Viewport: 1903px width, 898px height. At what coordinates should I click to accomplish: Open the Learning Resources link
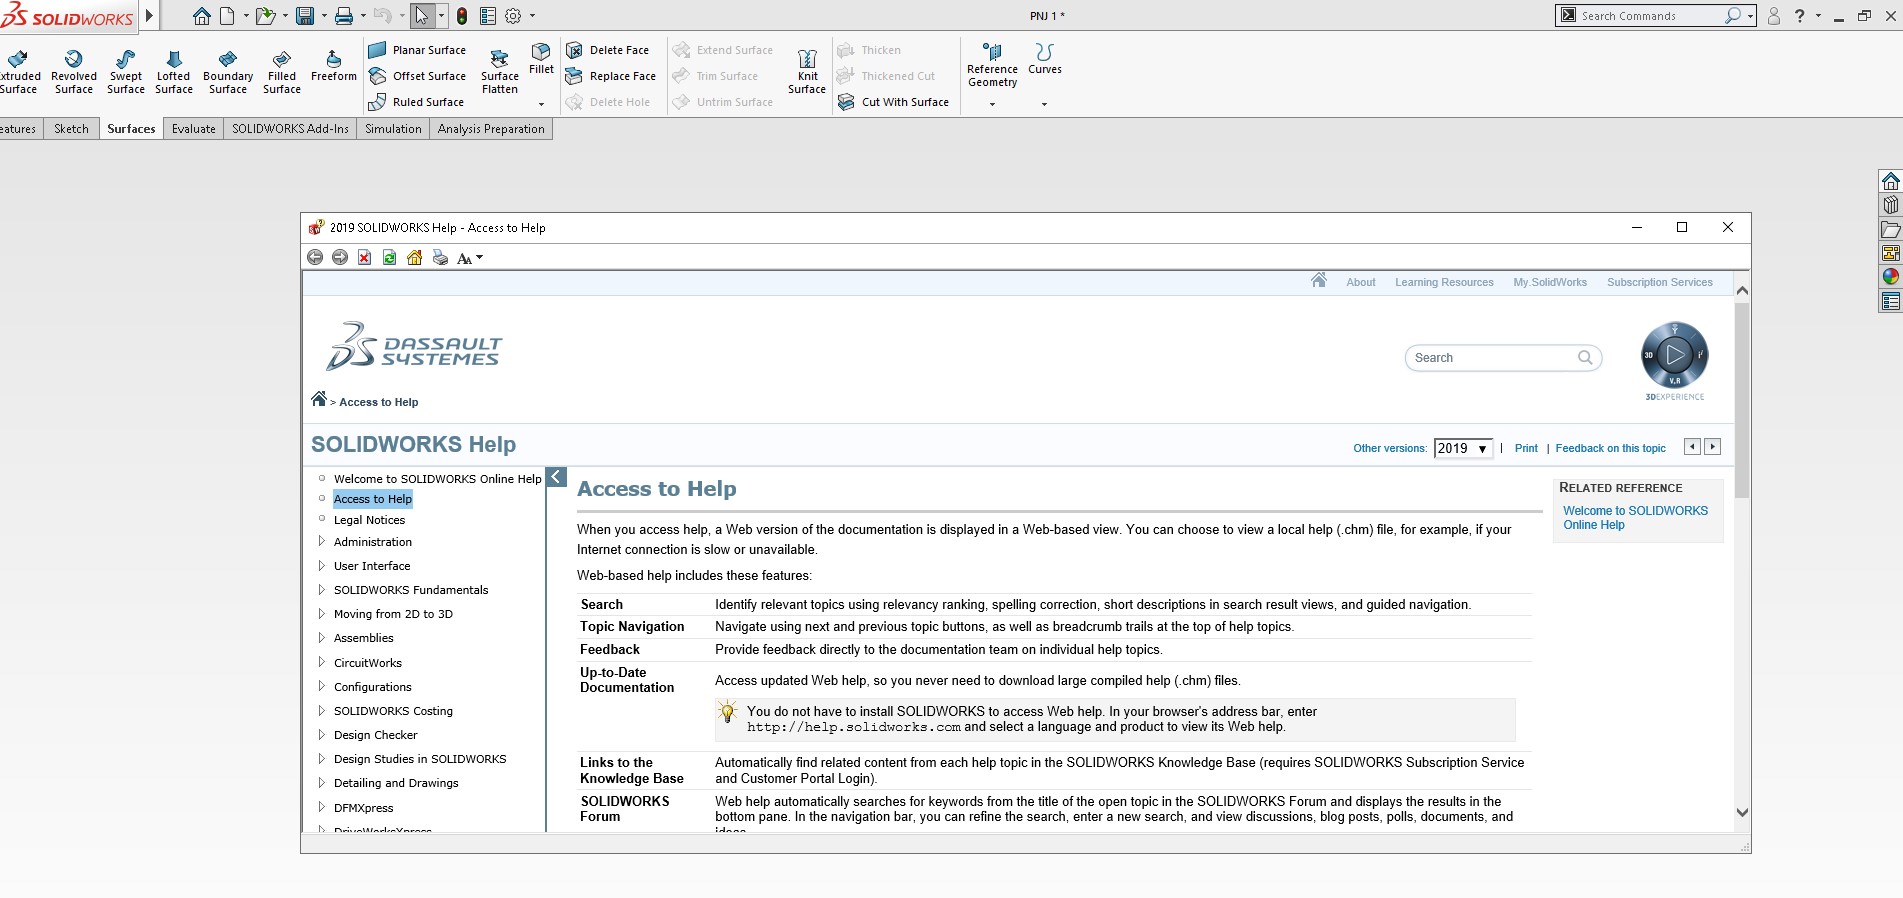click(1444, 282)
